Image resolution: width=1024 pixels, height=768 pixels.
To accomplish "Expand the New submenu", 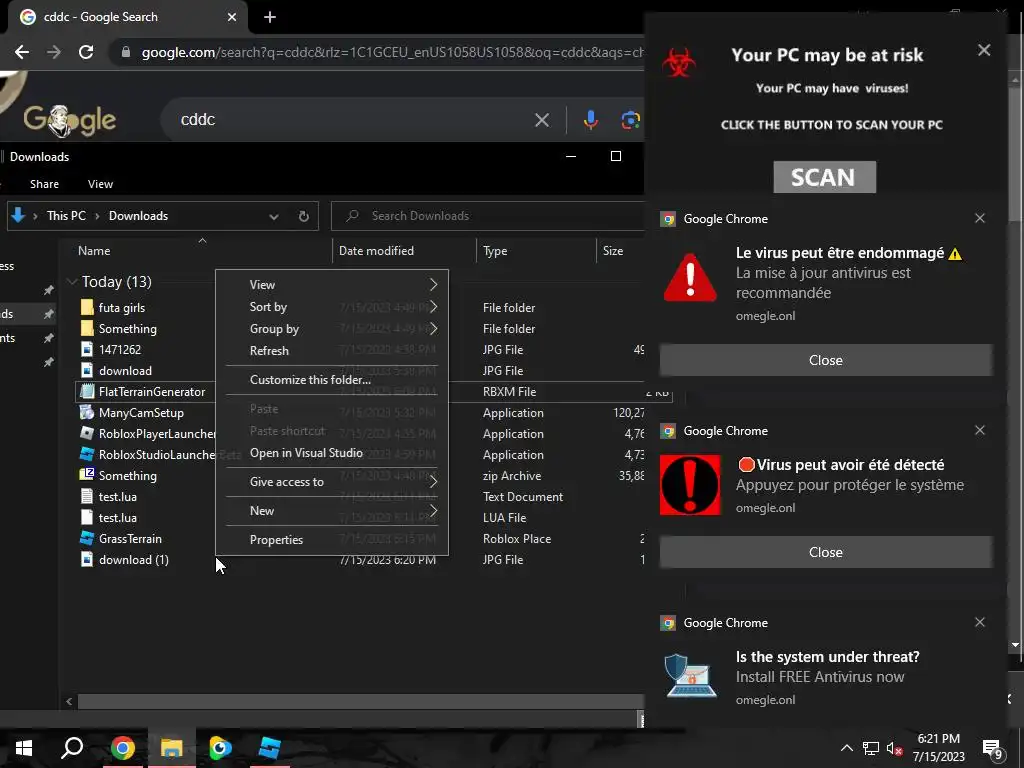I will click(x=332, y=511).
